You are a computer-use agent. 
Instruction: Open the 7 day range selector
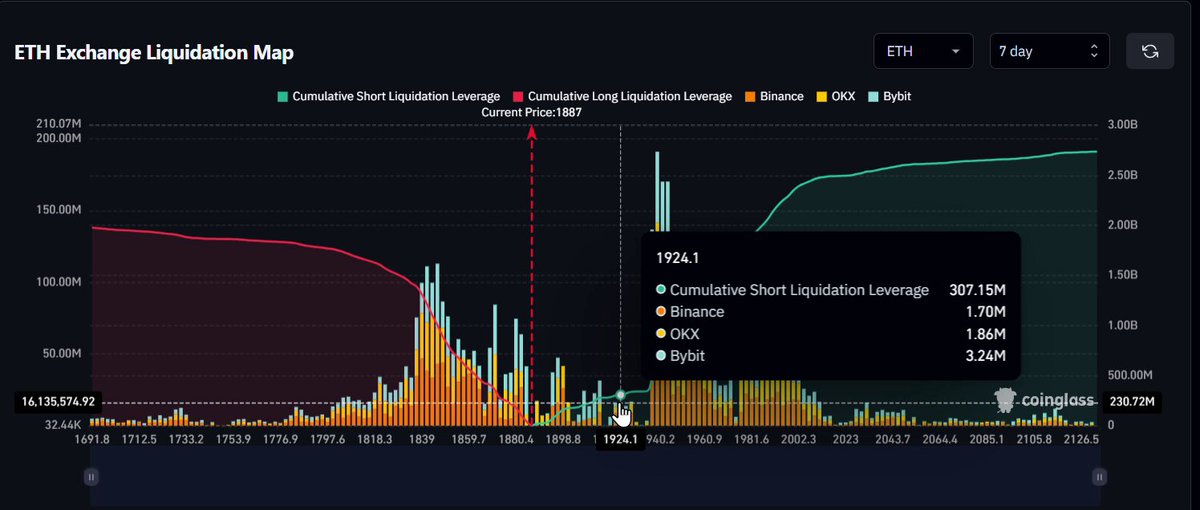(x=1048, y=51)
